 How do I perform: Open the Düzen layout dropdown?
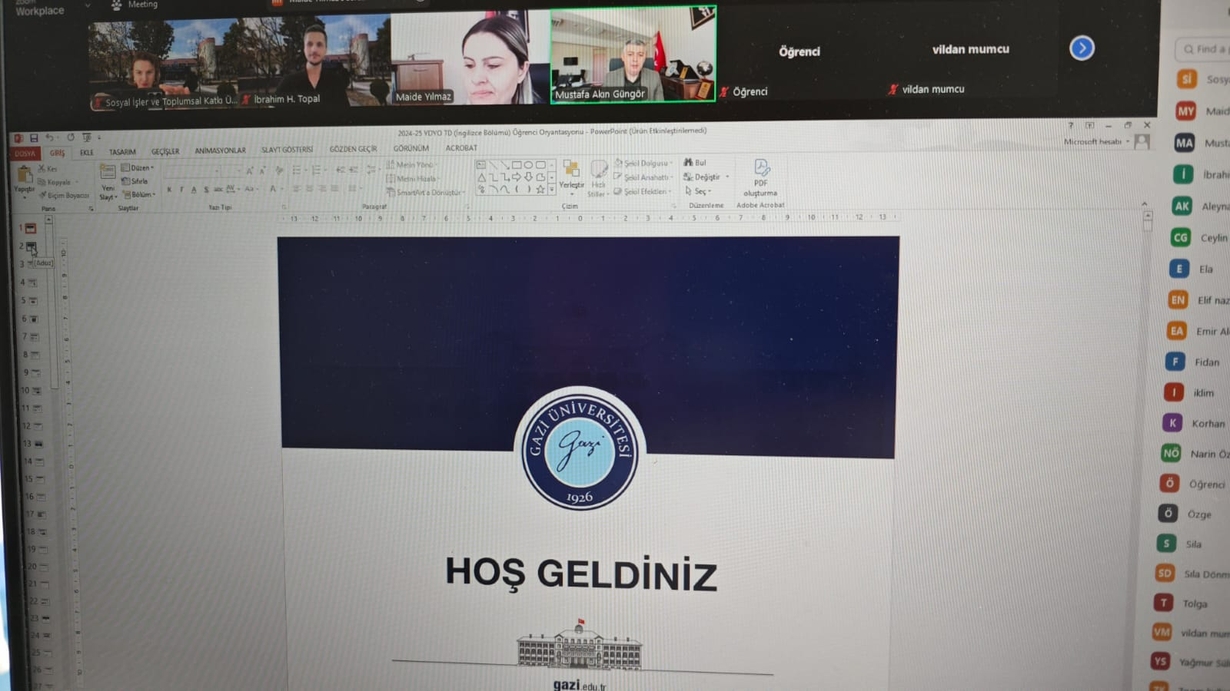138,168
